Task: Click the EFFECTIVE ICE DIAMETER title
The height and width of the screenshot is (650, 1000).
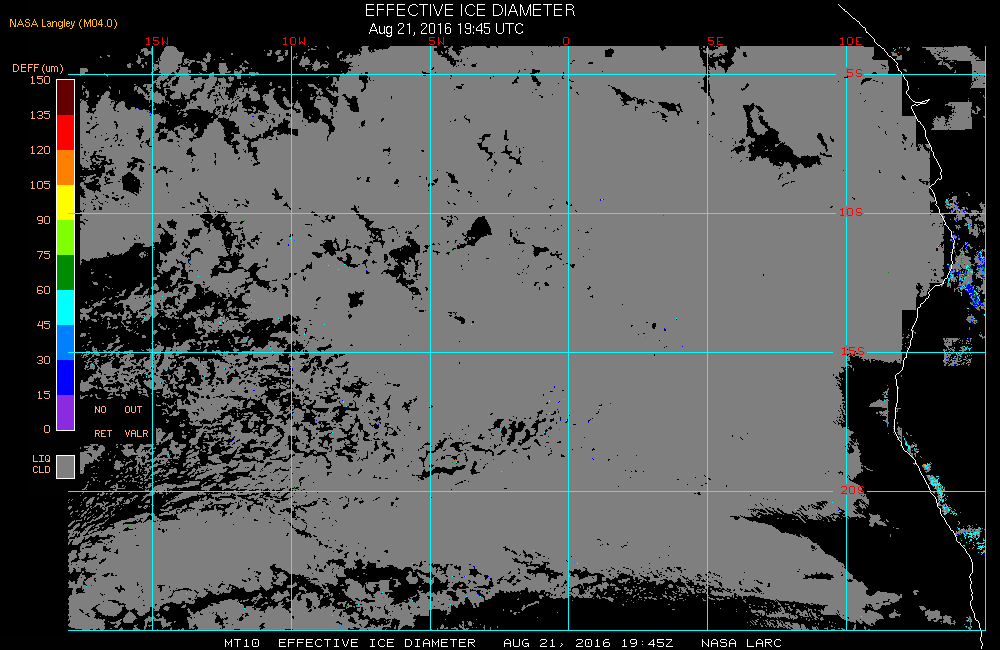Action: pos(470,10)
